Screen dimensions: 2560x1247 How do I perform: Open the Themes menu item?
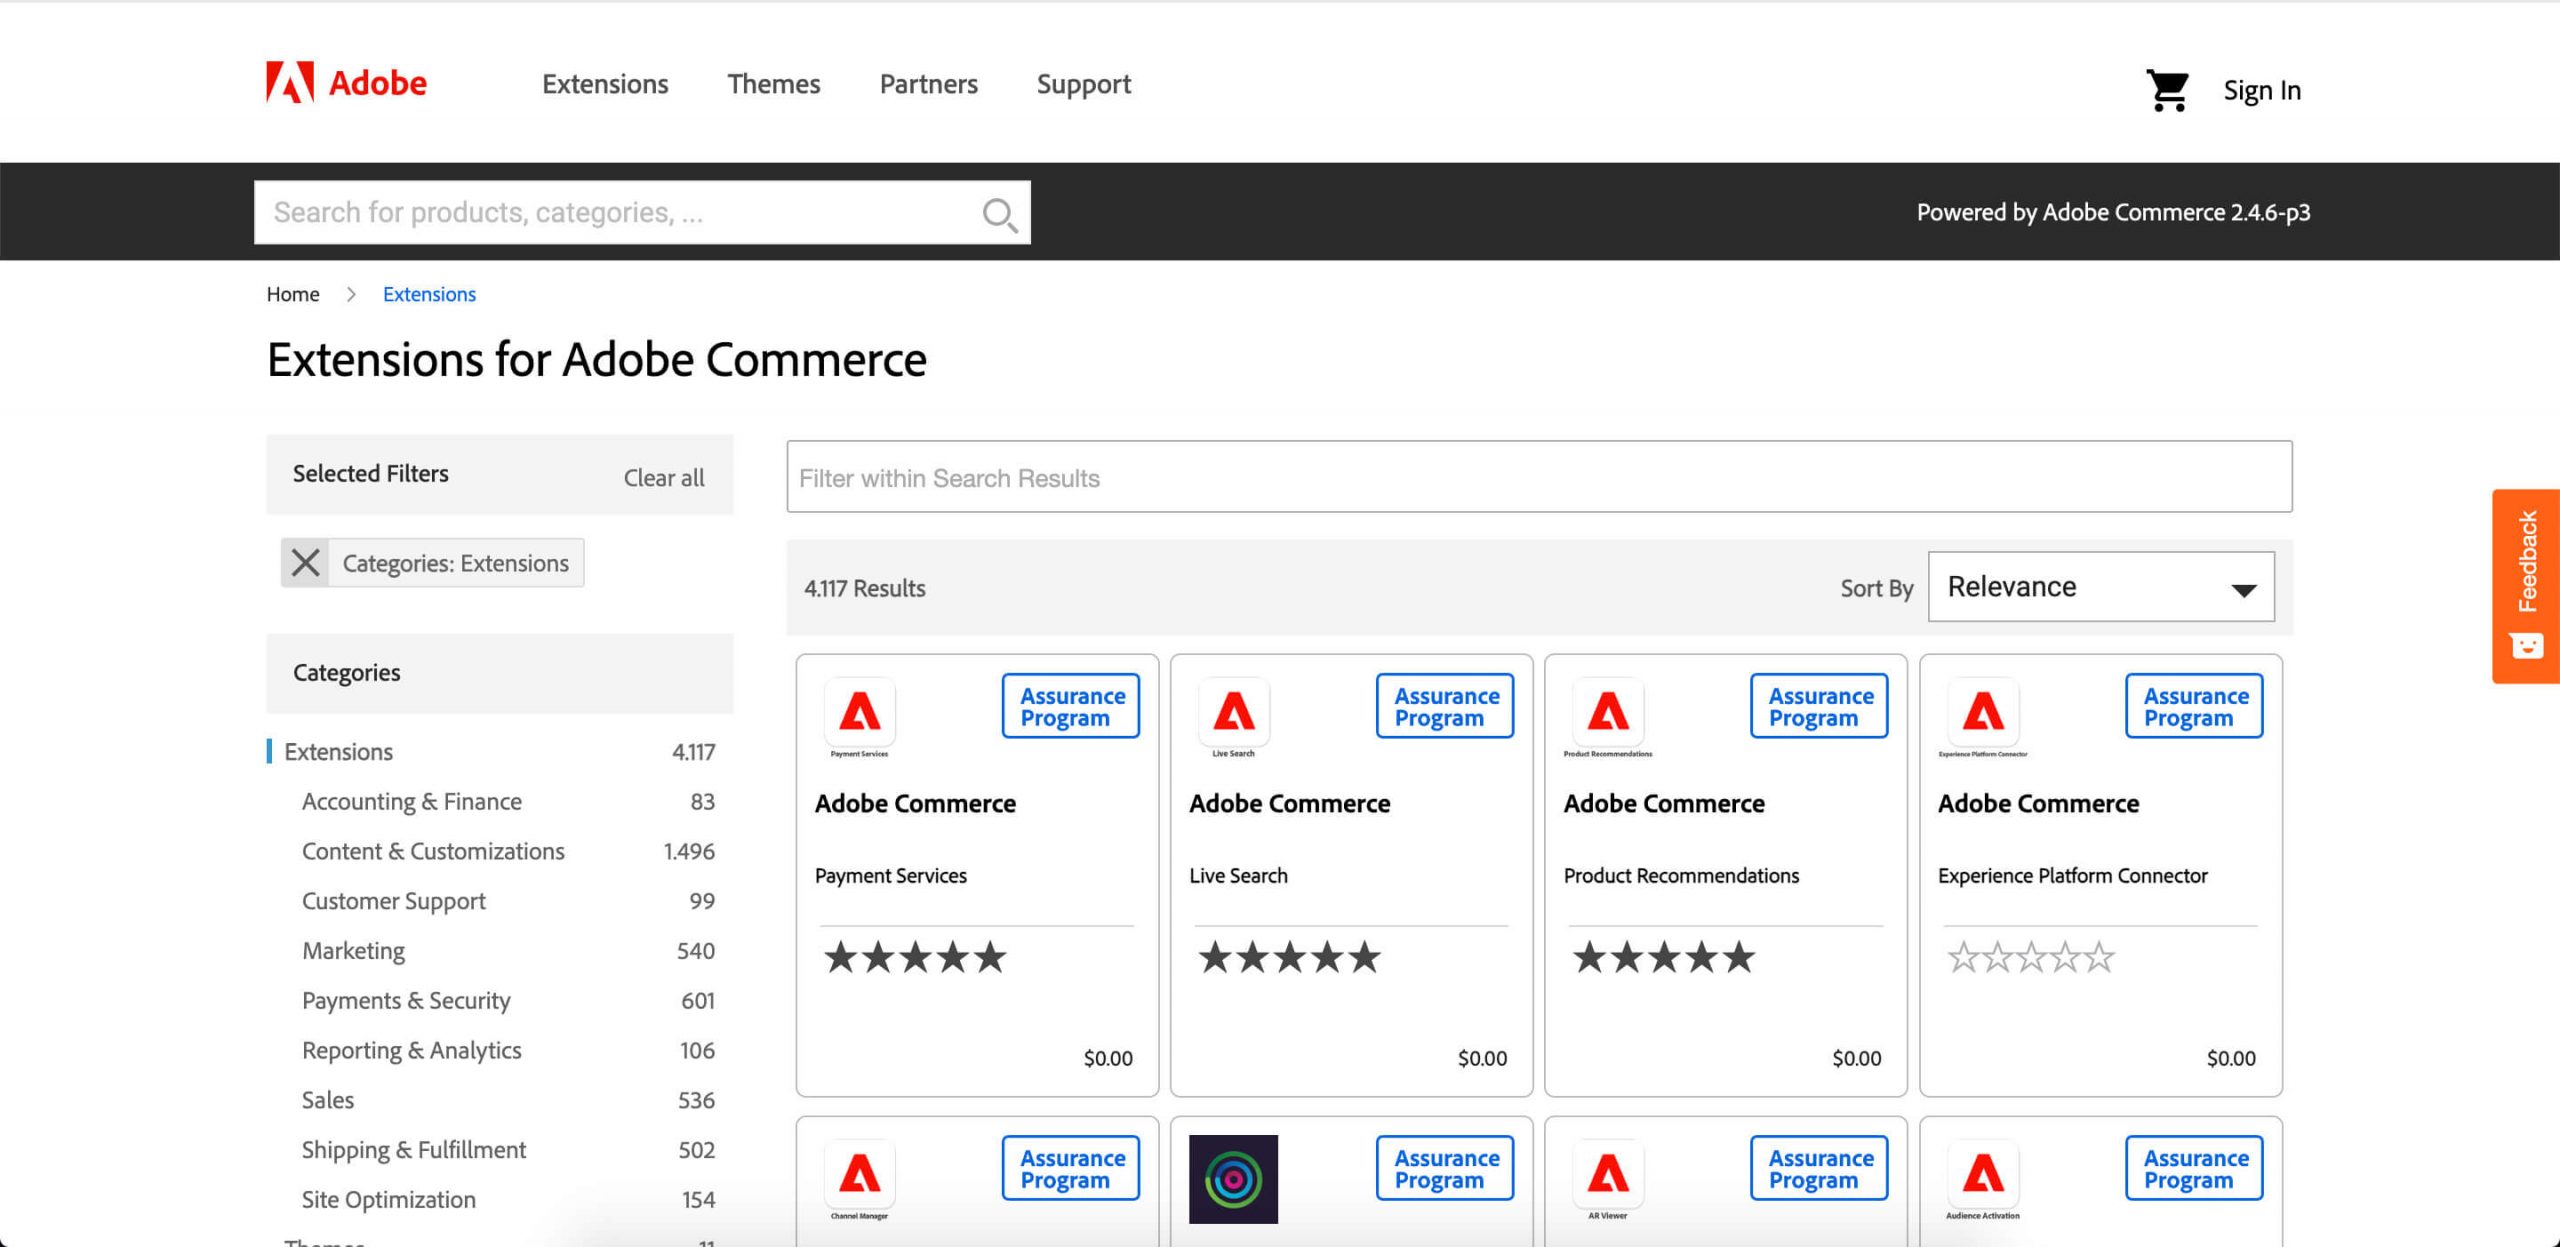point(773,84)
